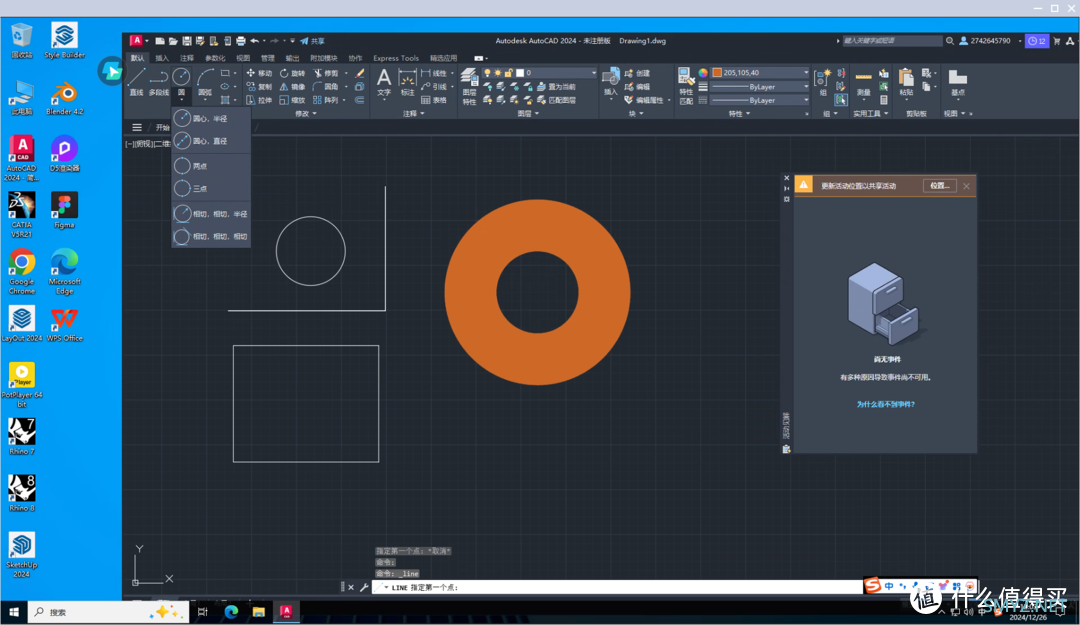Select the 多段线 polyline tool

click(x=159, y=81)
